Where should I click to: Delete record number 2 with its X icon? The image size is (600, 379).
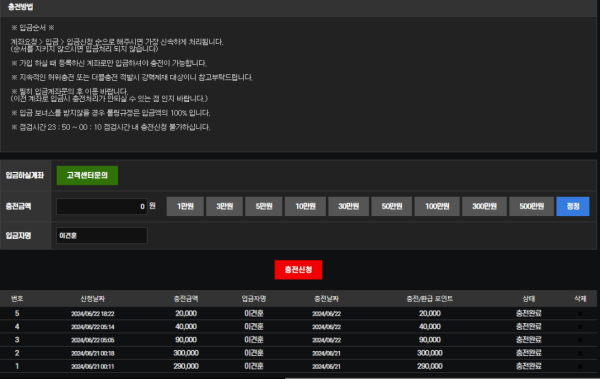(580, 353)
